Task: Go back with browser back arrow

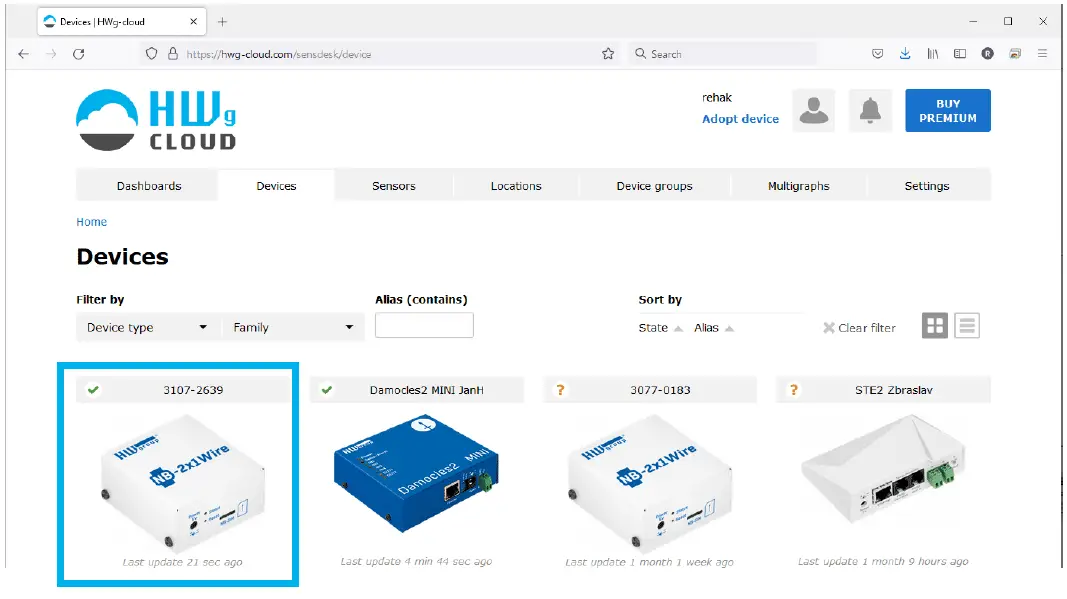Action: (x=24, y=54)
